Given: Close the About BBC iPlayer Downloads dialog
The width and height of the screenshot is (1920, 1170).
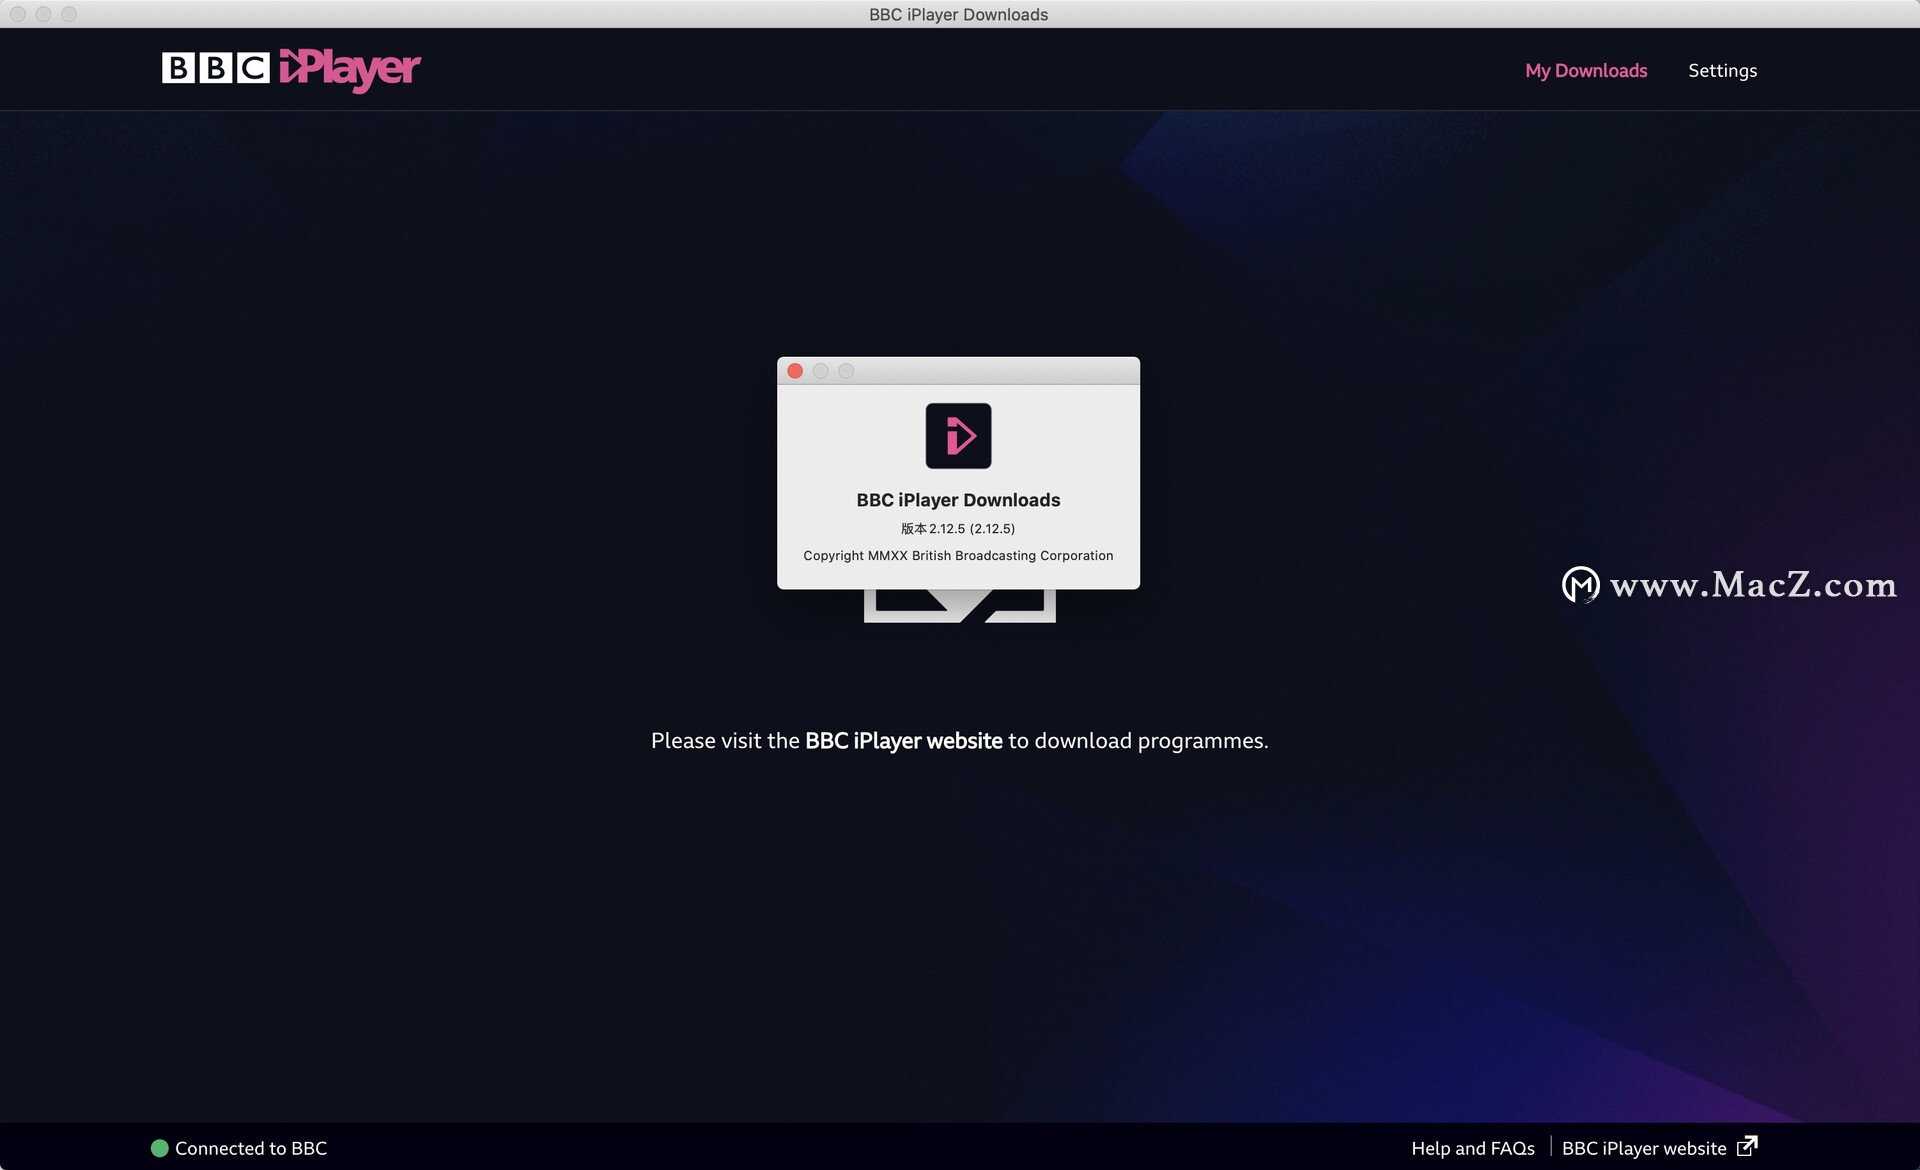Looking at the screenshot, I should (795, 371).
